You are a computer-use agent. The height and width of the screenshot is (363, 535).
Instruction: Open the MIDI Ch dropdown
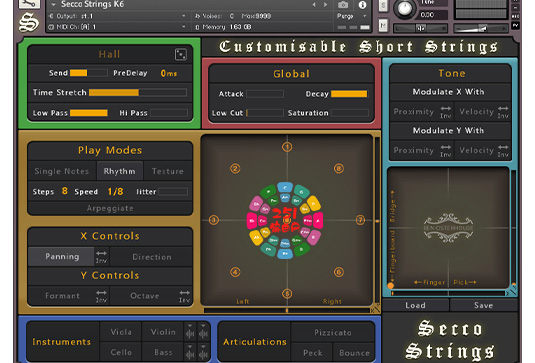click(x=118, y=27)
